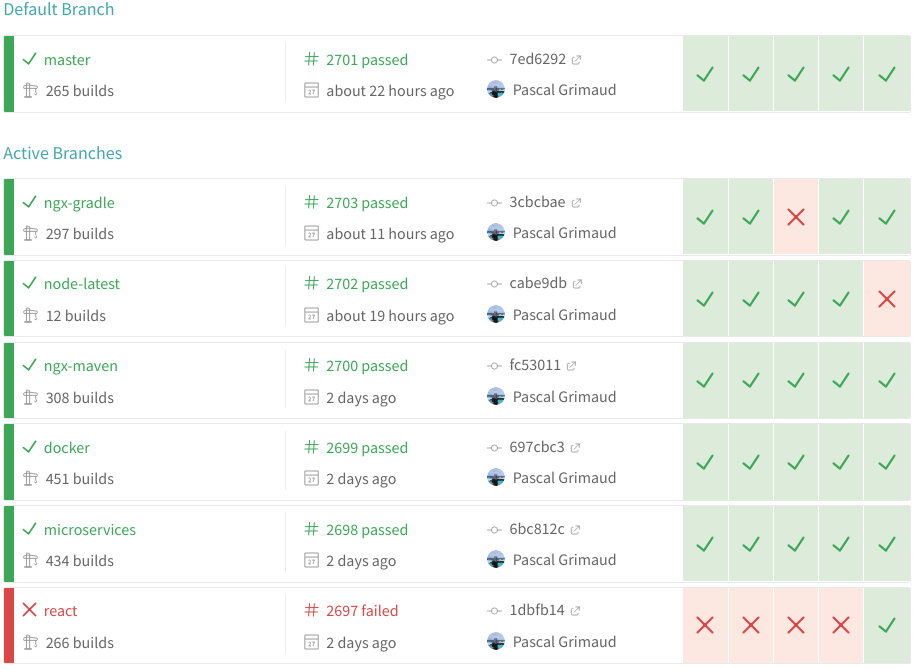Click external link icon next to 1dbfb14
The height and width of the screenshot is (669, 915).
pyautogui.click(x=576, y=611)
